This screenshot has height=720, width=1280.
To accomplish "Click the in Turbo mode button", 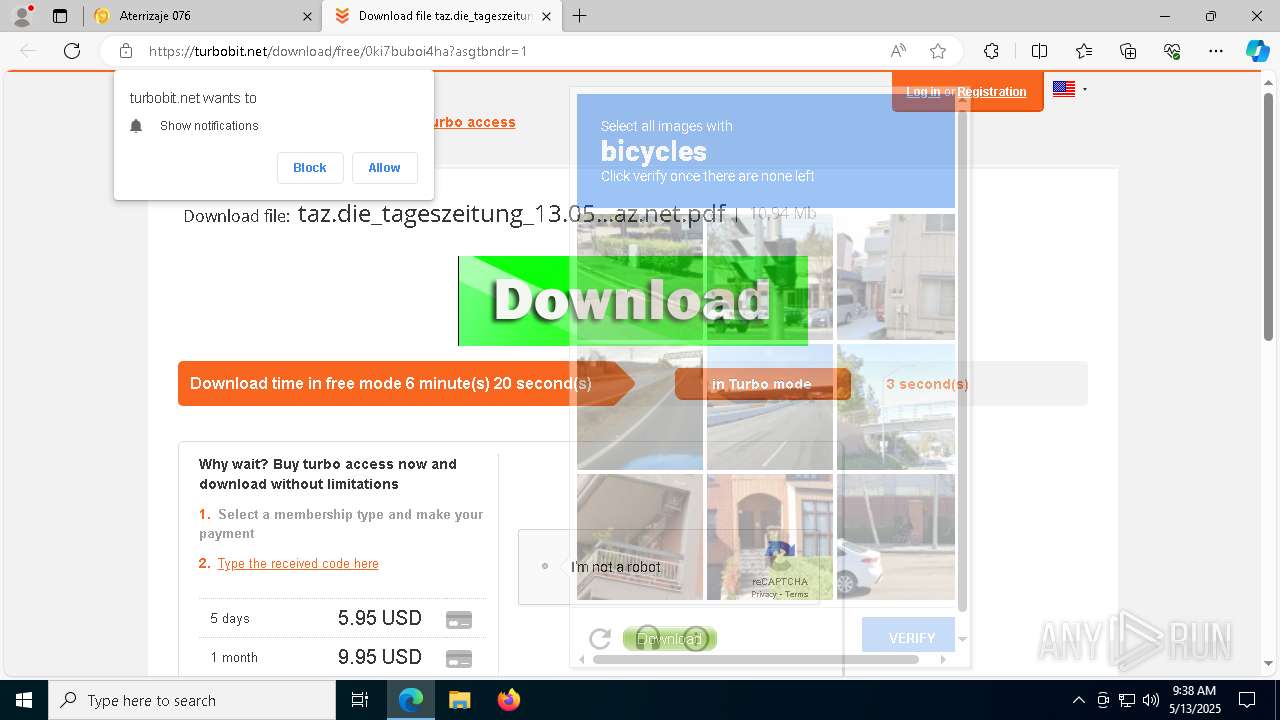I will click(x=762, y=384).
